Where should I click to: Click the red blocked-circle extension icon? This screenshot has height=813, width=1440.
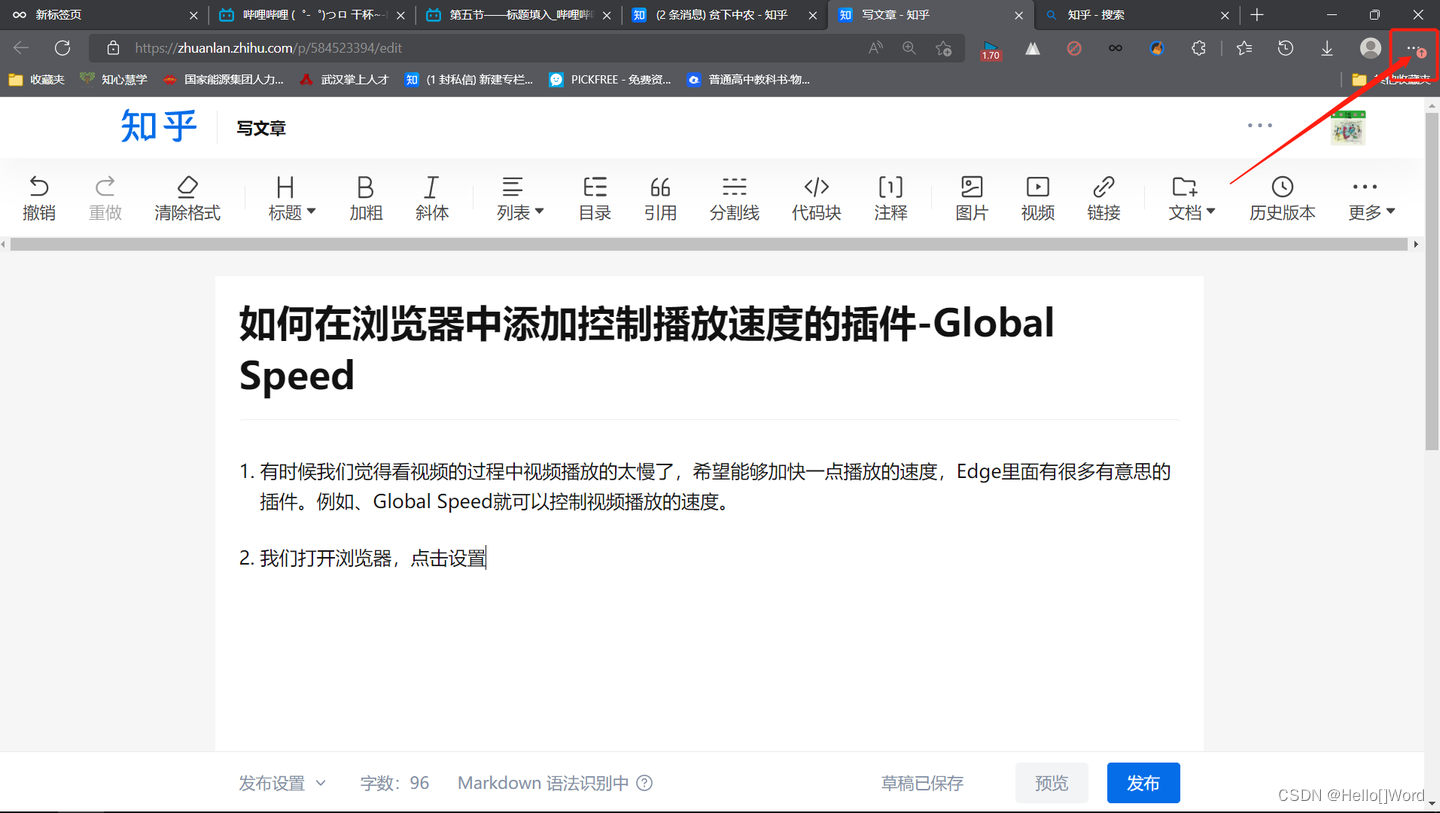(1074, 48)
